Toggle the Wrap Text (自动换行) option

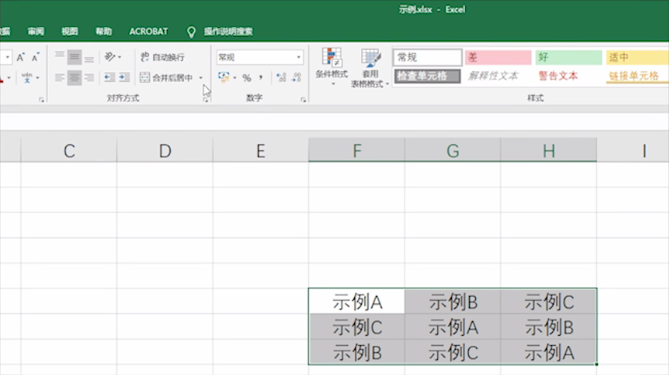click(x=163, y=57)
